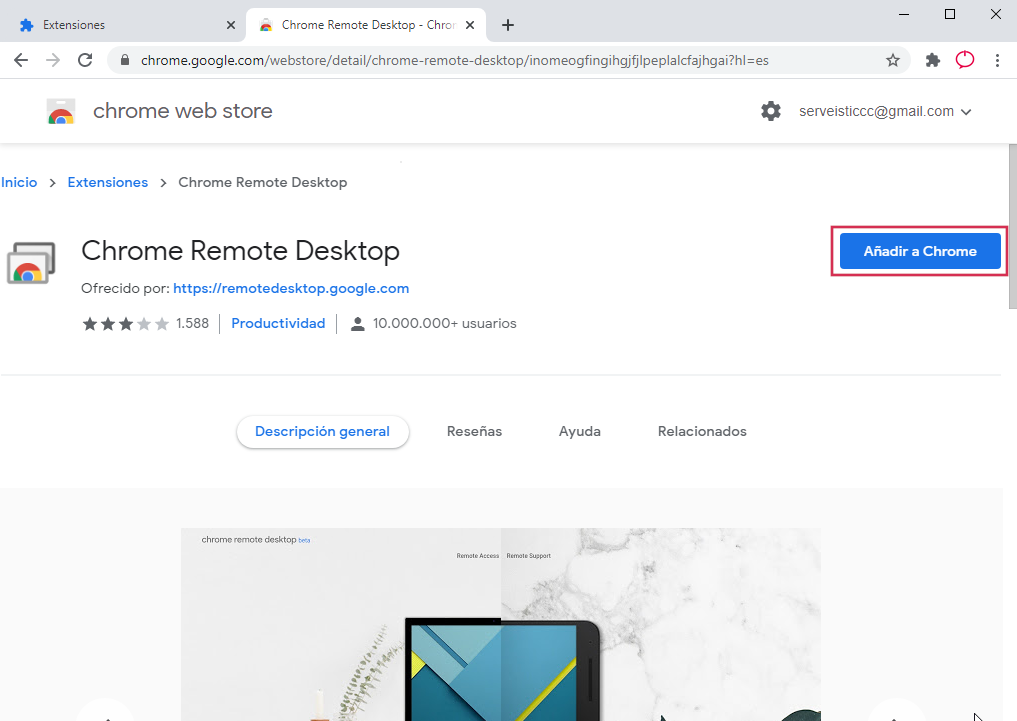This screenshot has width=1017, height=721.
Task: Click the Chrome Remote Desktop extension icon
Action: tap(31, 263)
